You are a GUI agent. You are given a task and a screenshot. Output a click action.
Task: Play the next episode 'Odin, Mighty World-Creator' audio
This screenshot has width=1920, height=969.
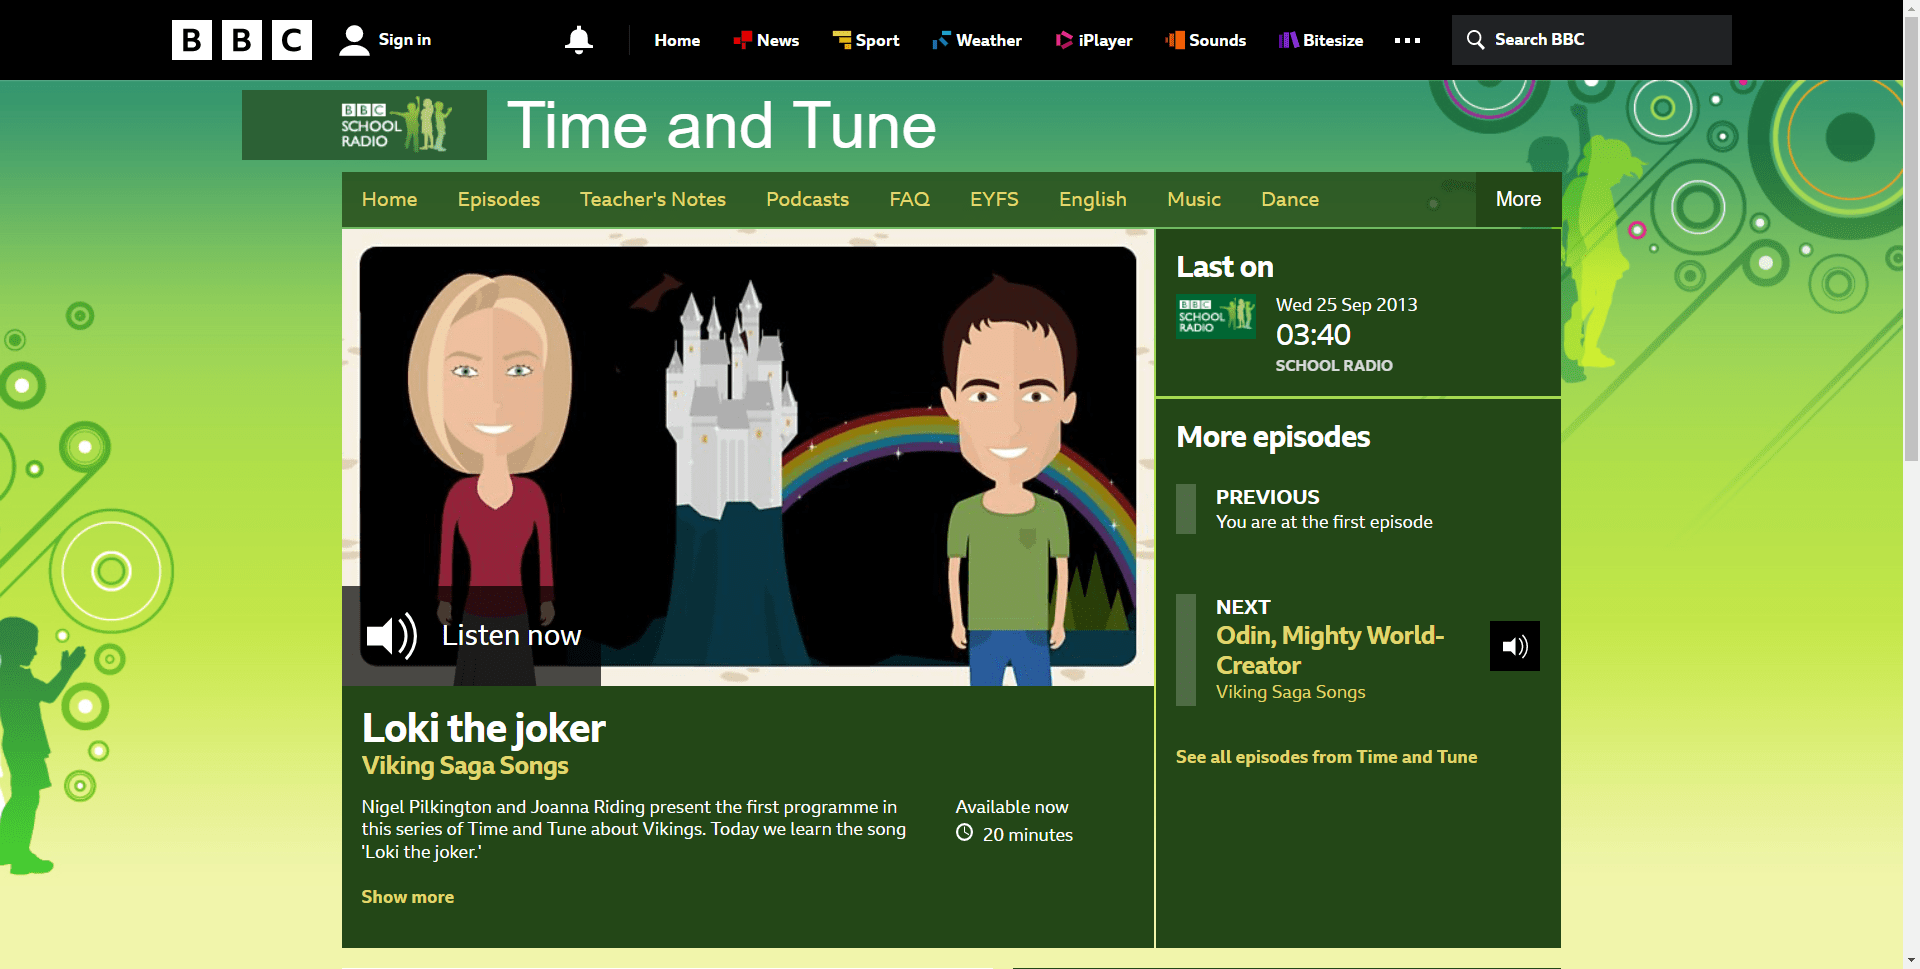[1514, 646]
